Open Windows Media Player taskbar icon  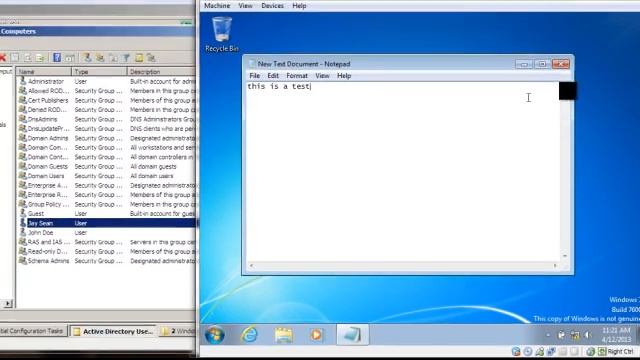point(316,335)
